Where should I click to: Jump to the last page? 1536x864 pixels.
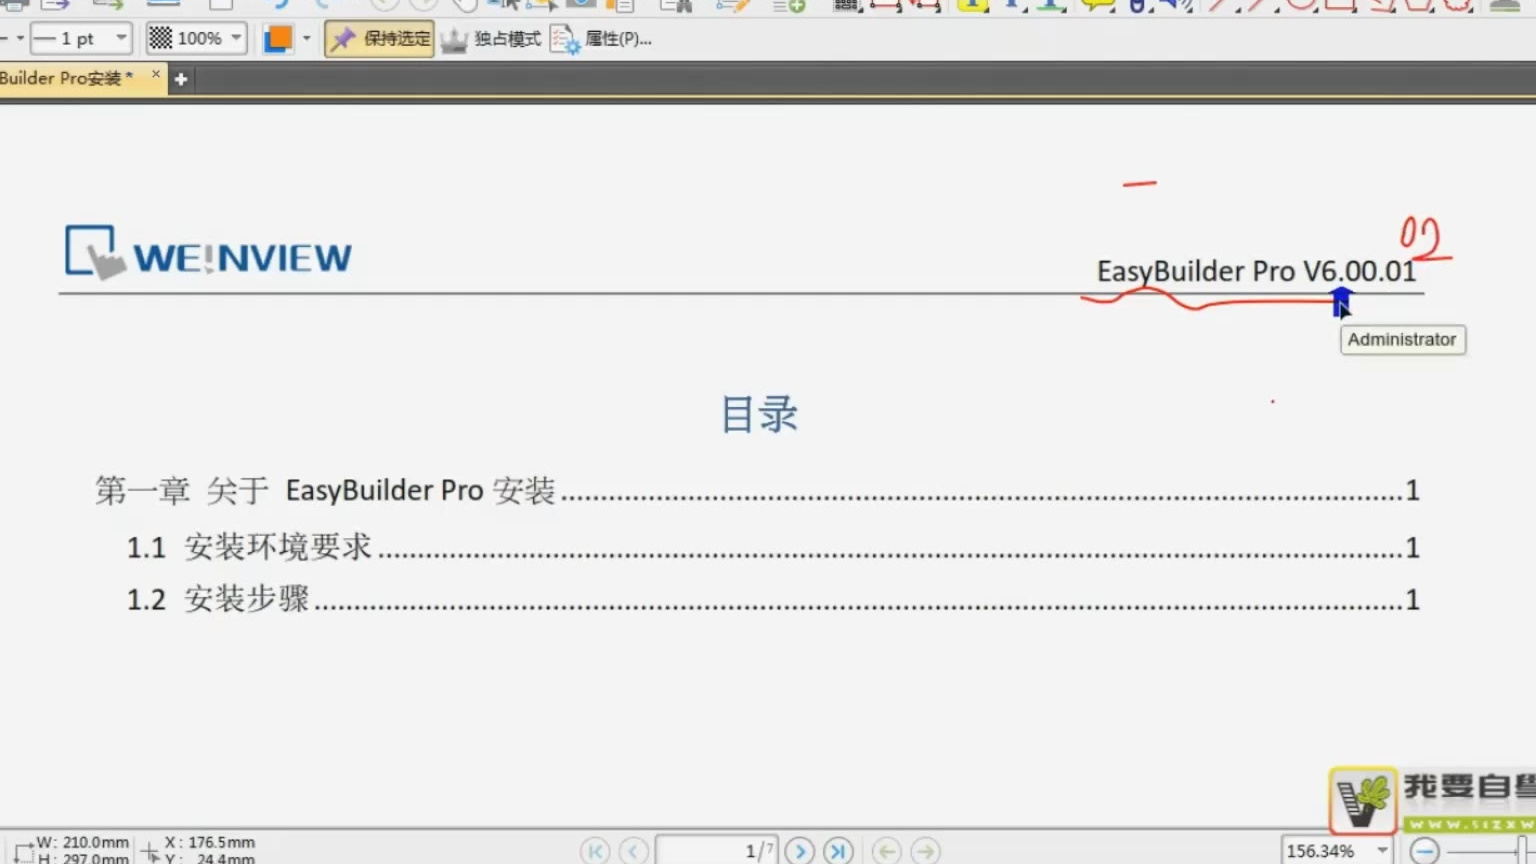tap(838, 850)
